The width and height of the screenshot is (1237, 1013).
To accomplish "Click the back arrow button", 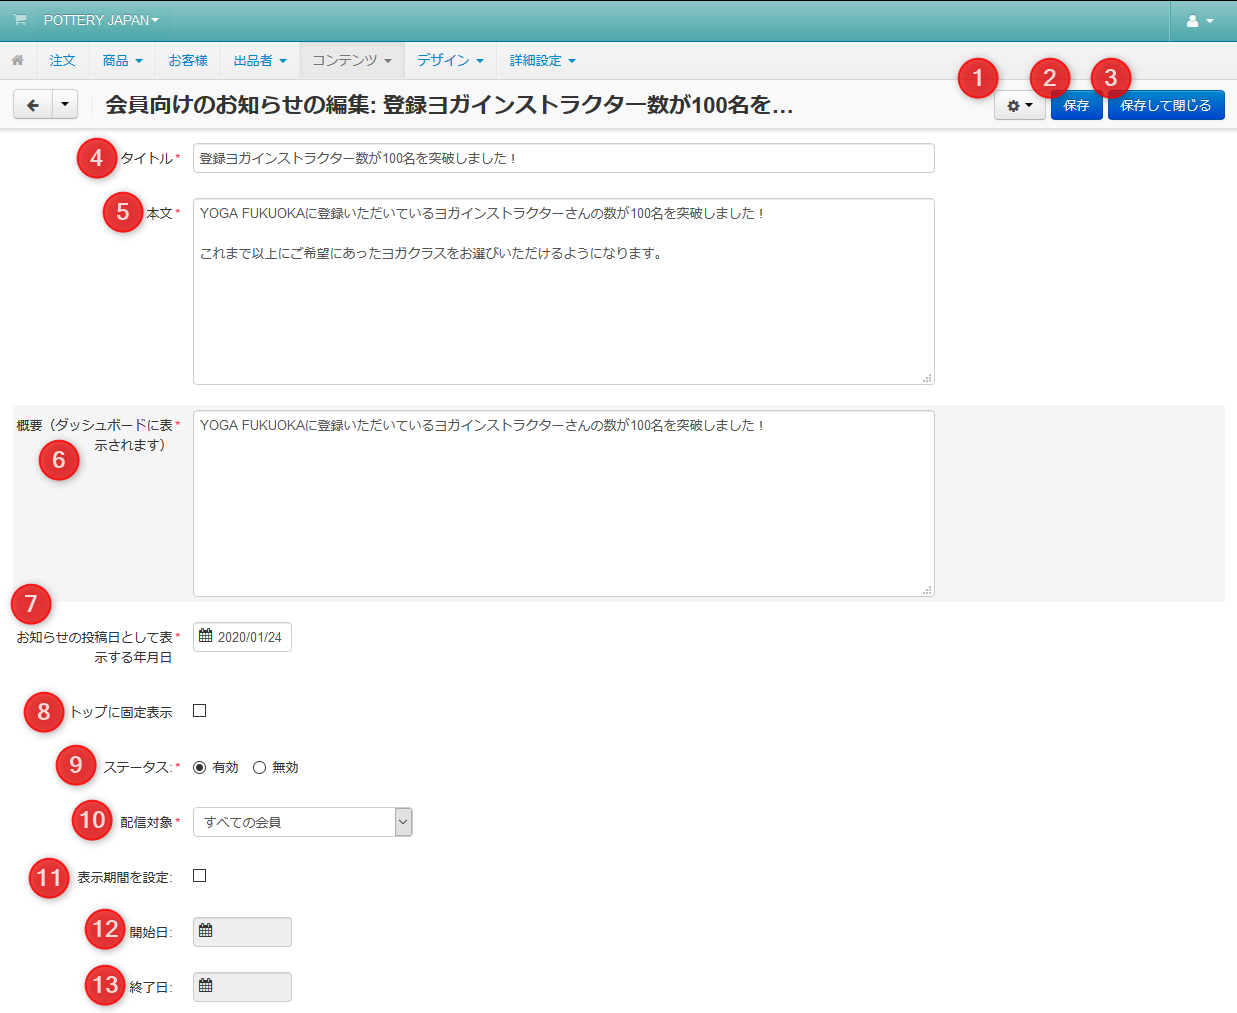I will (33, 105).
